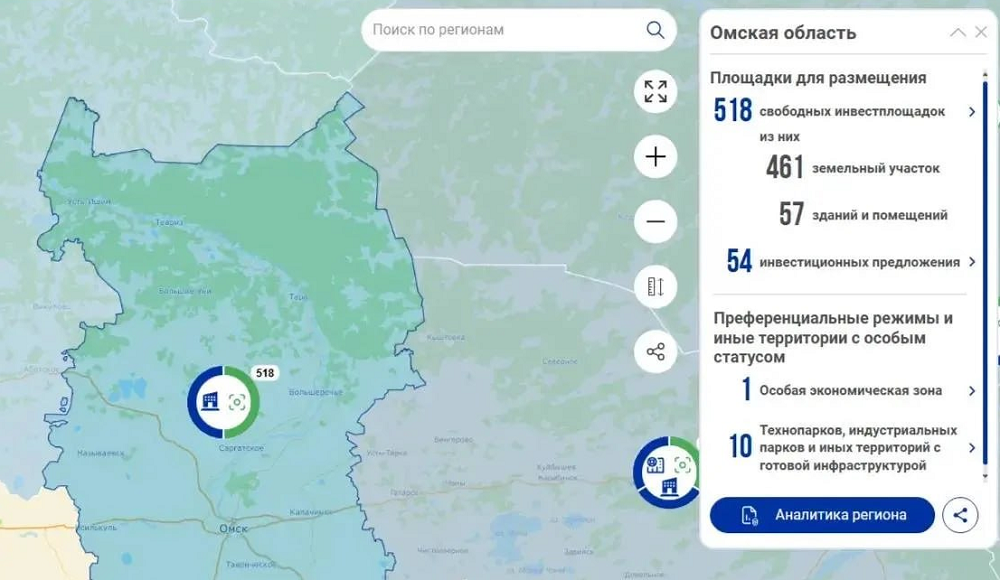Expand the map to fullscreen view
This screenshot has height=580, width=1000.
[655, 93]
